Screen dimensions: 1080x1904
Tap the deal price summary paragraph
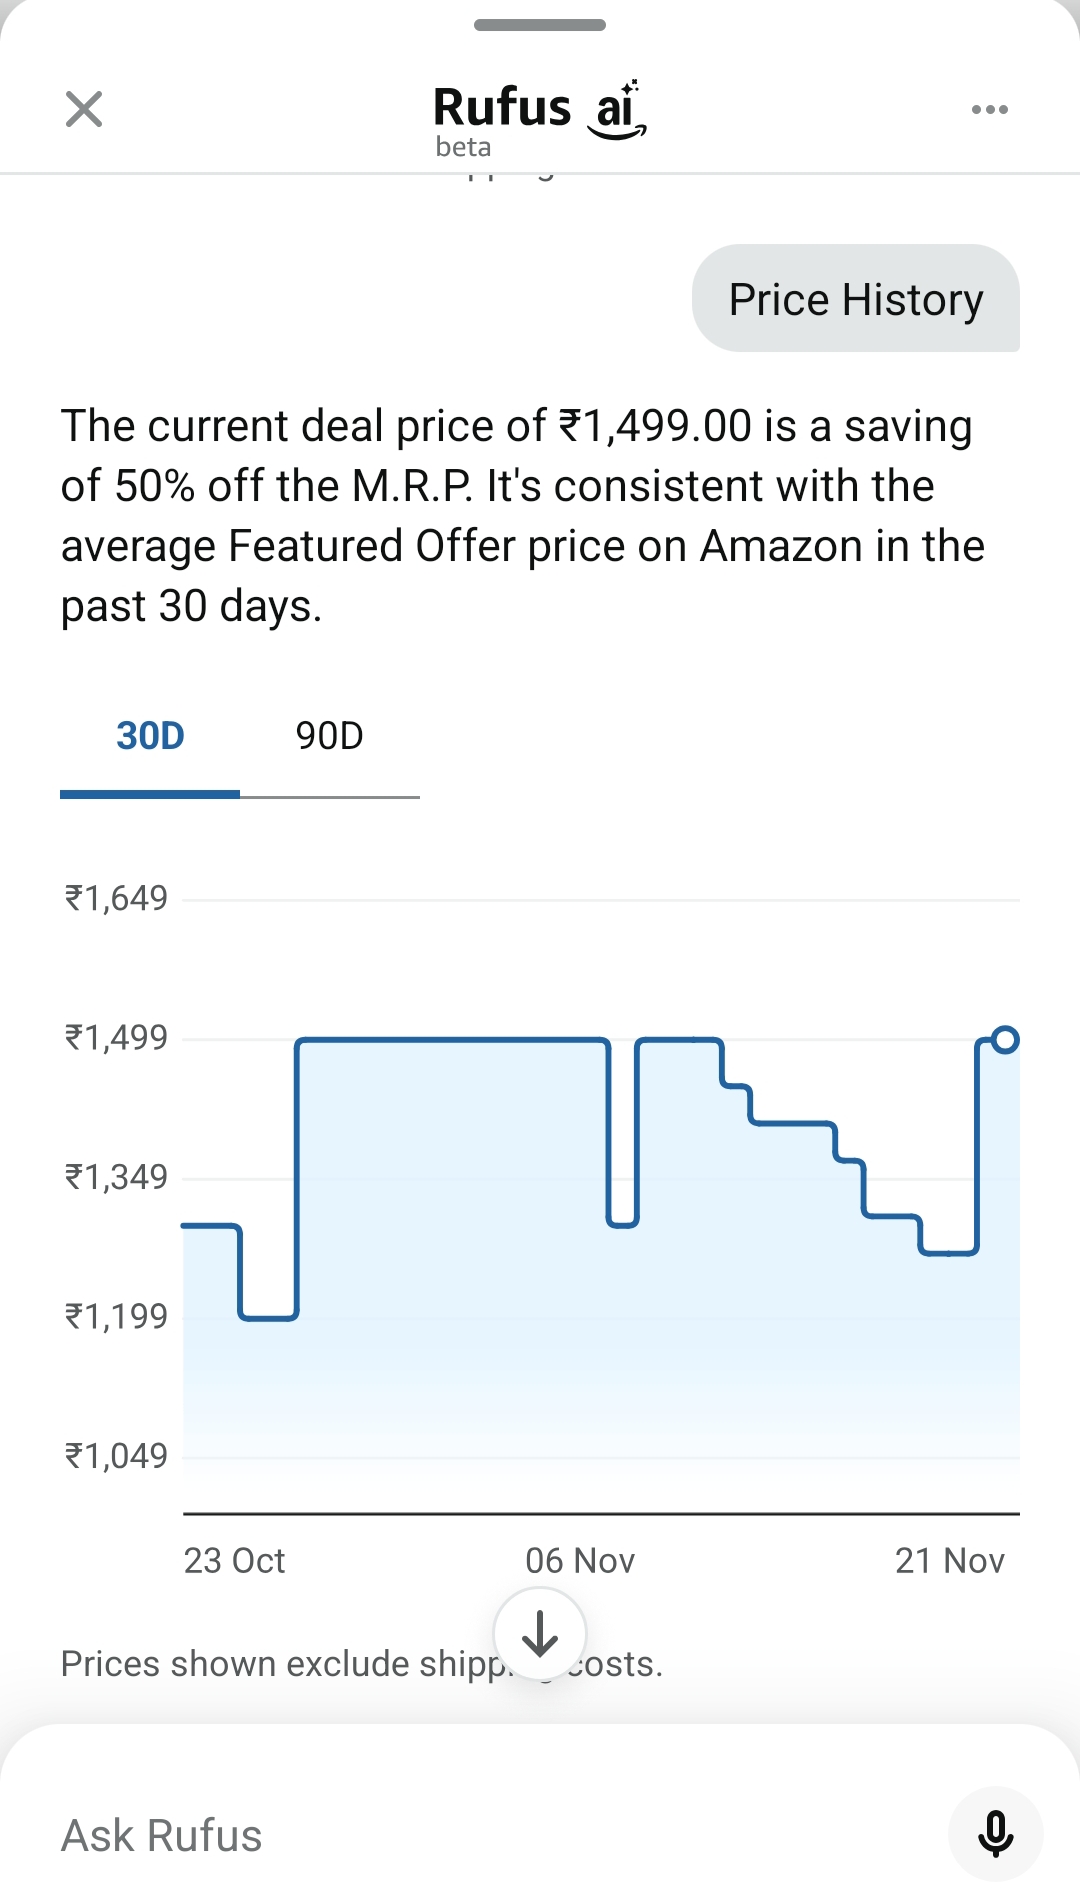520,516
